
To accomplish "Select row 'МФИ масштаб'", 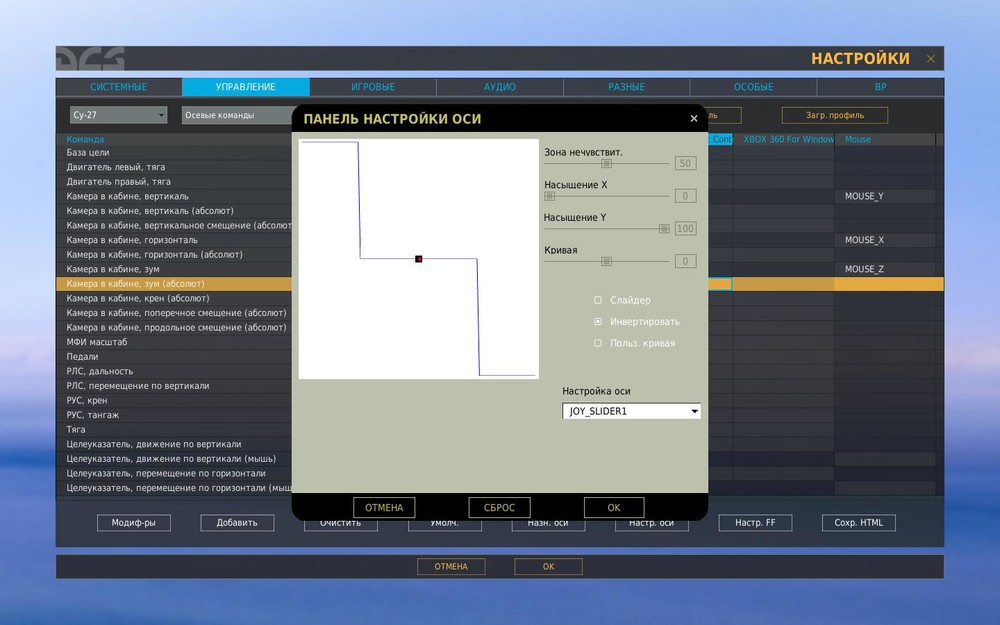I will [x=173, y=342].
